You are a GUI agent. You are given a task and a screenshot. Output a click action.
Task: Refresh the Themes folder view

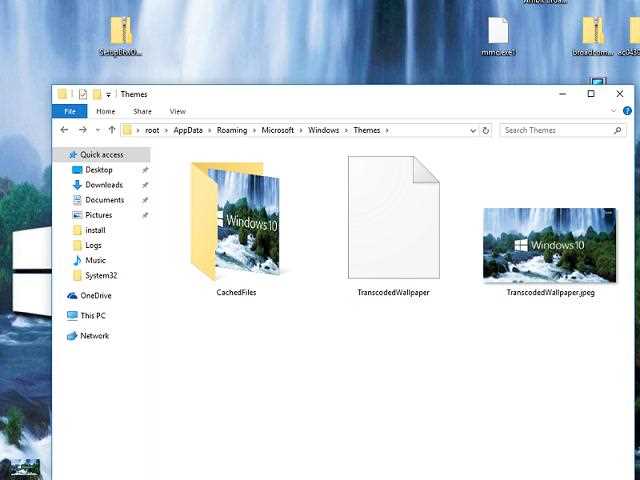point(486,131)
